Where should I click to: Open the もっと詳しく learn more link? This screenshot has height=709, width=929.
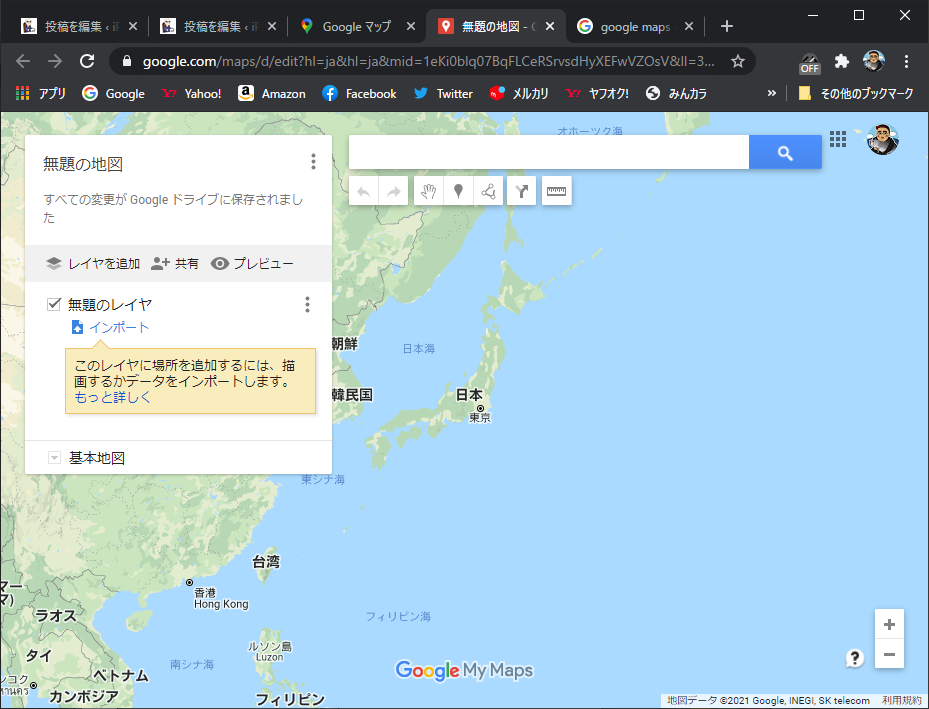pos(113,397)
